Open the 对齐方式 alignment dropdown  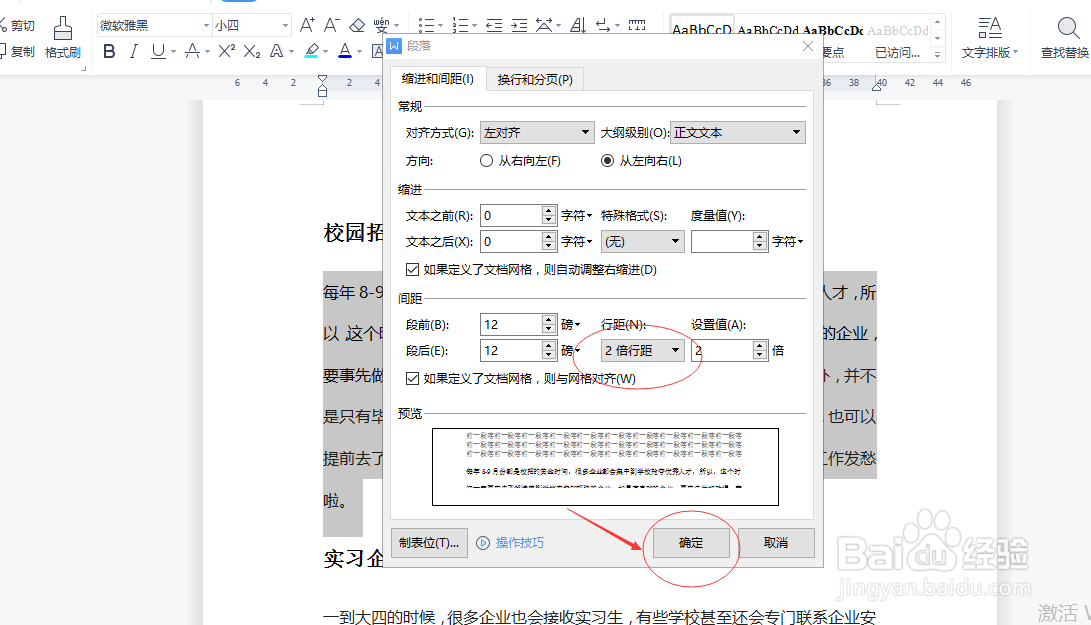click(x=536, y=132)
